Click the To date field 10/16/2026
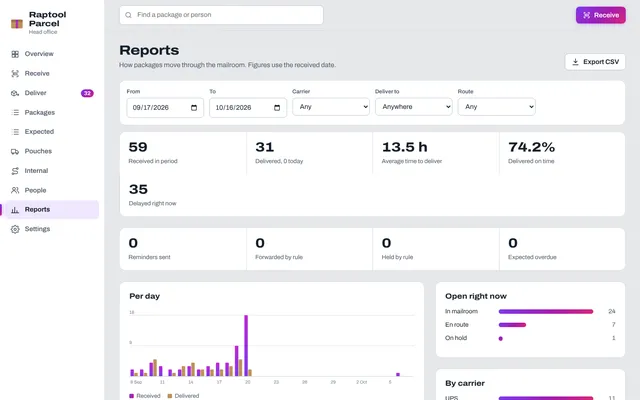The image size is (640, 400). point(248,108)
